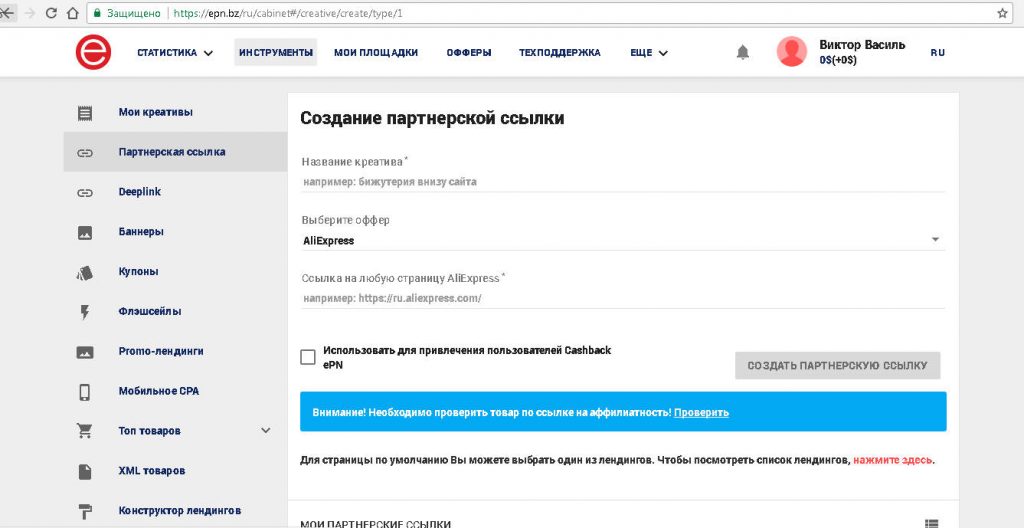Open the Мои площадки menu item
Viewport: 1024px width, 528px height.
point(376,53)
